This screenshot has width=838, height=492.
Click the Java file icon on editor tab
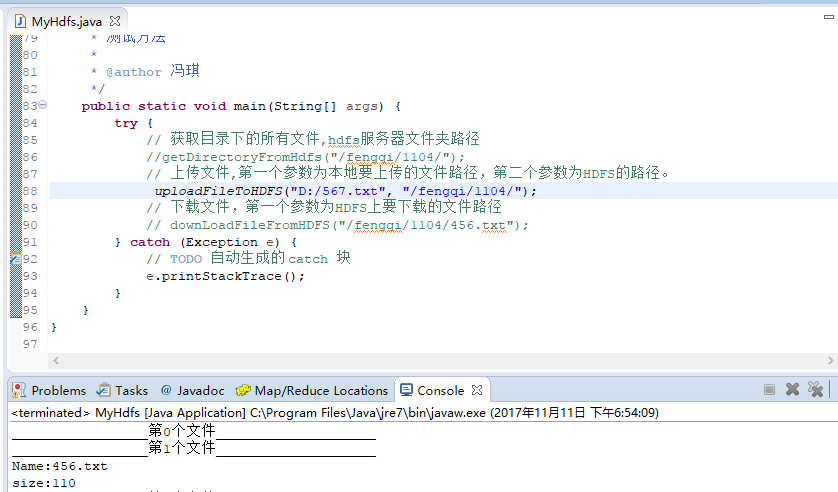click(x=20, y=21)
